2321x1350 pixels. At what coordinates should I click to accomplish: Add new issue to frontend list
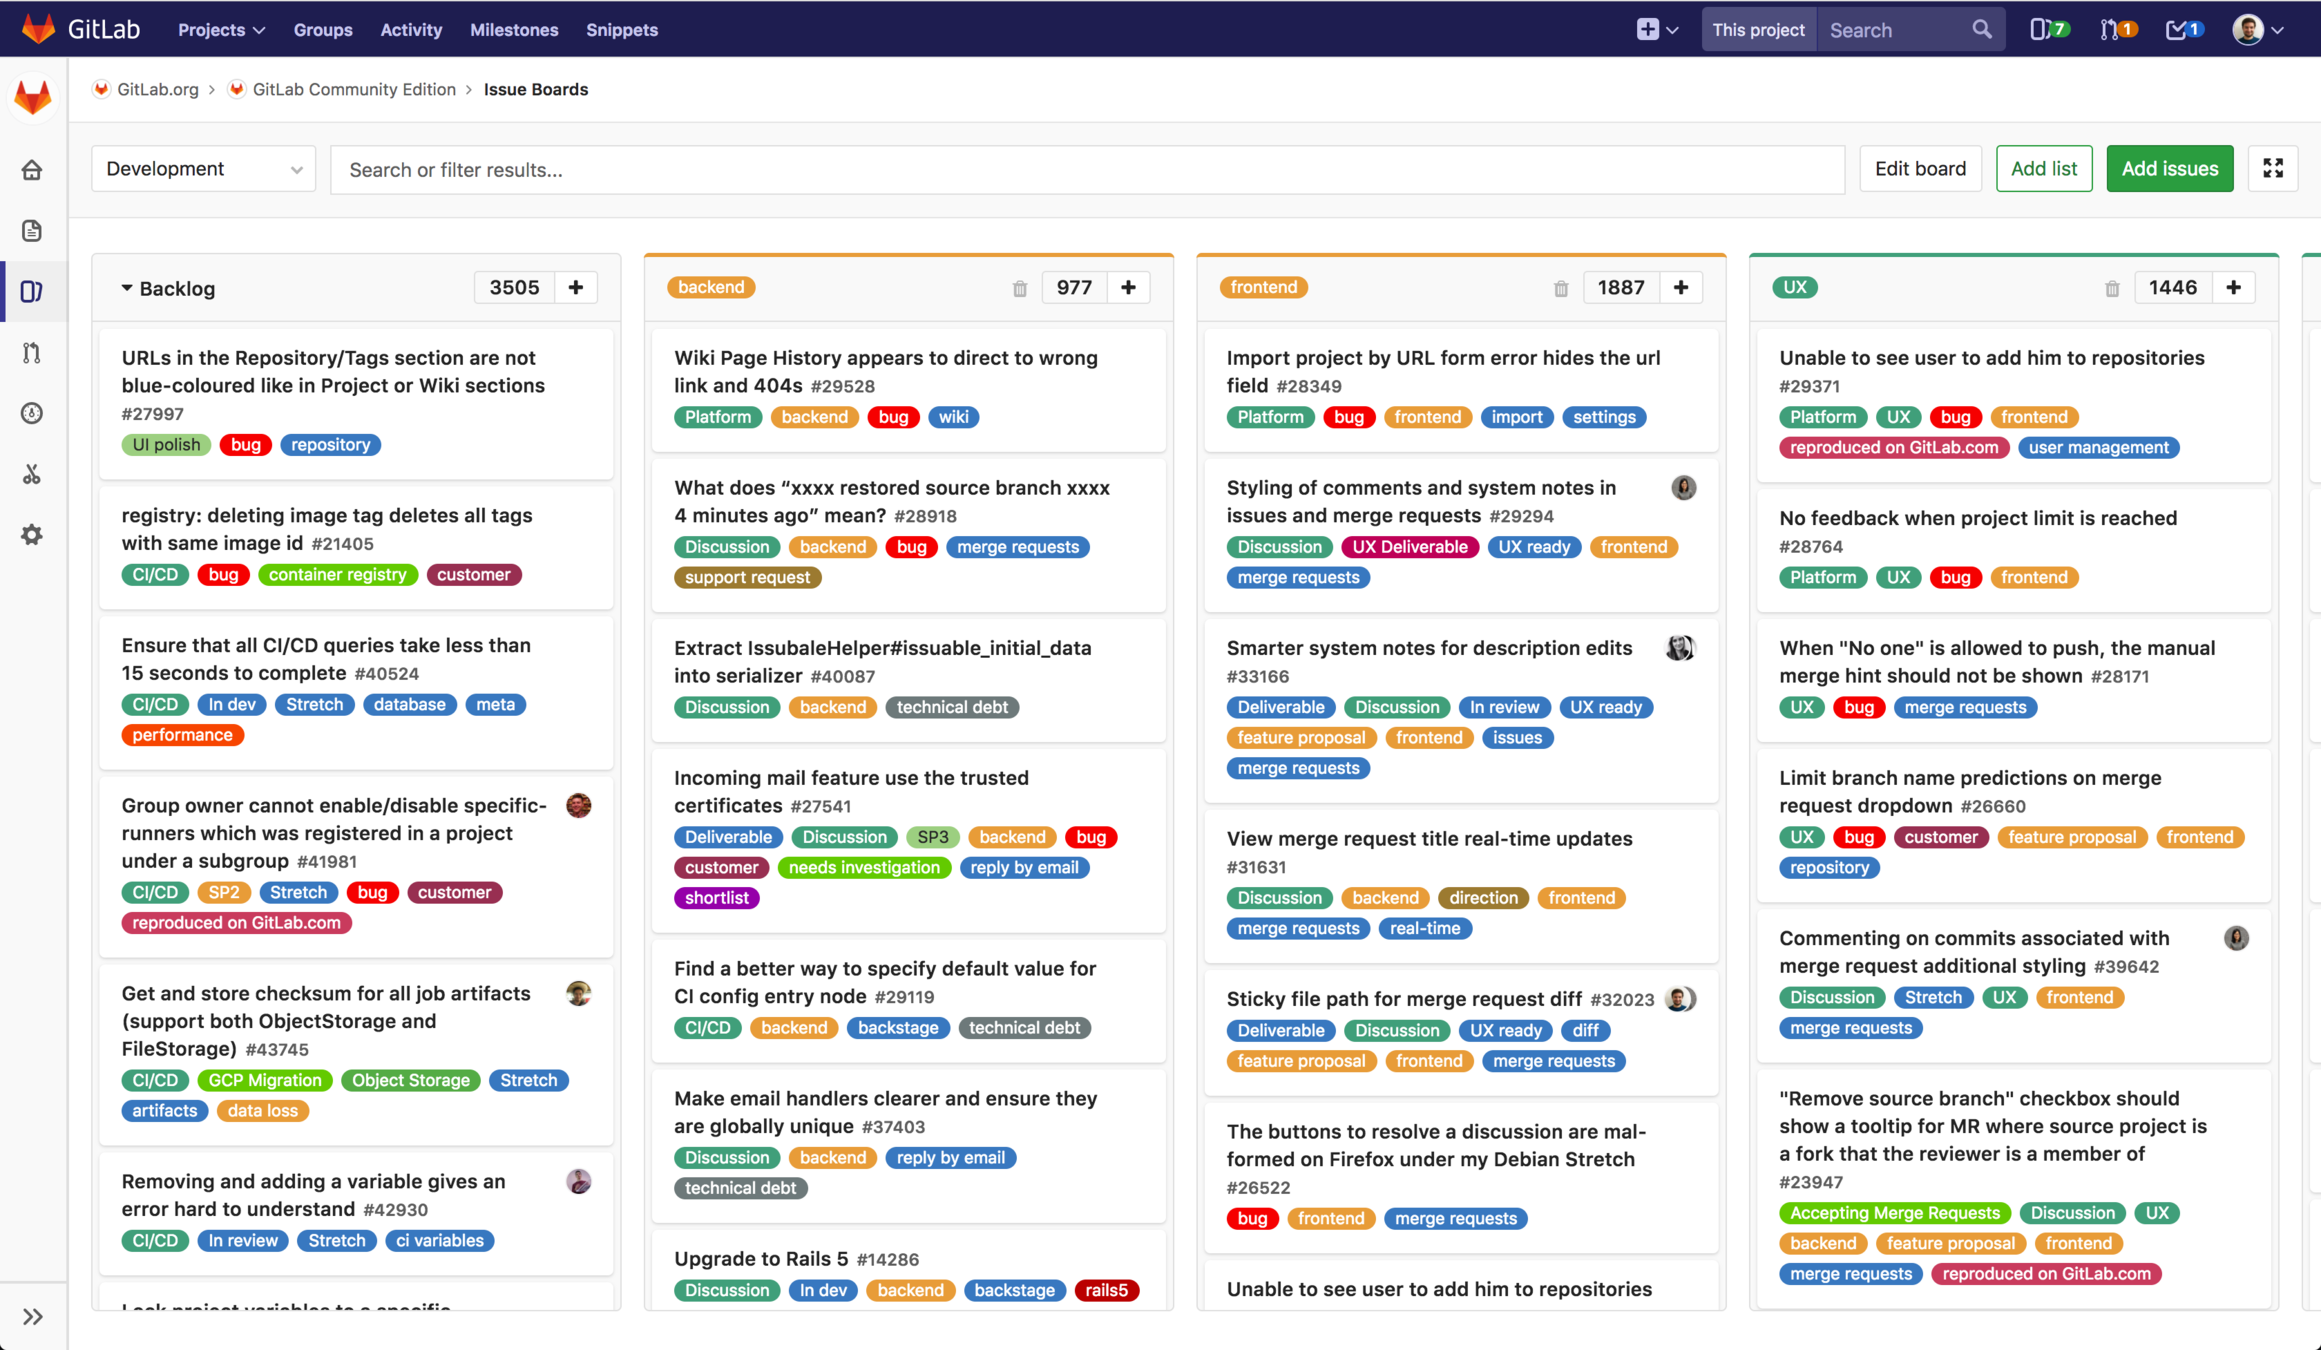[1680, 288]
